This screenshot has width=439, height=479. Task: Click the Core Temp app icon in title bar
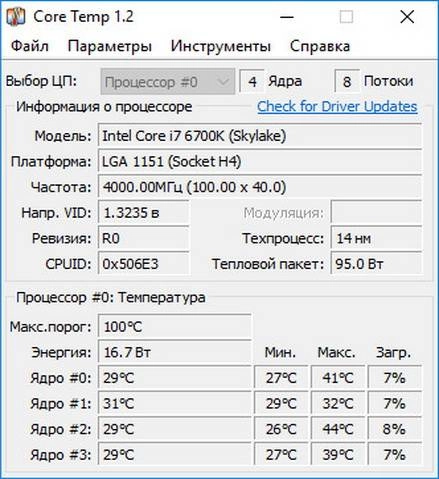pos(16,16)
